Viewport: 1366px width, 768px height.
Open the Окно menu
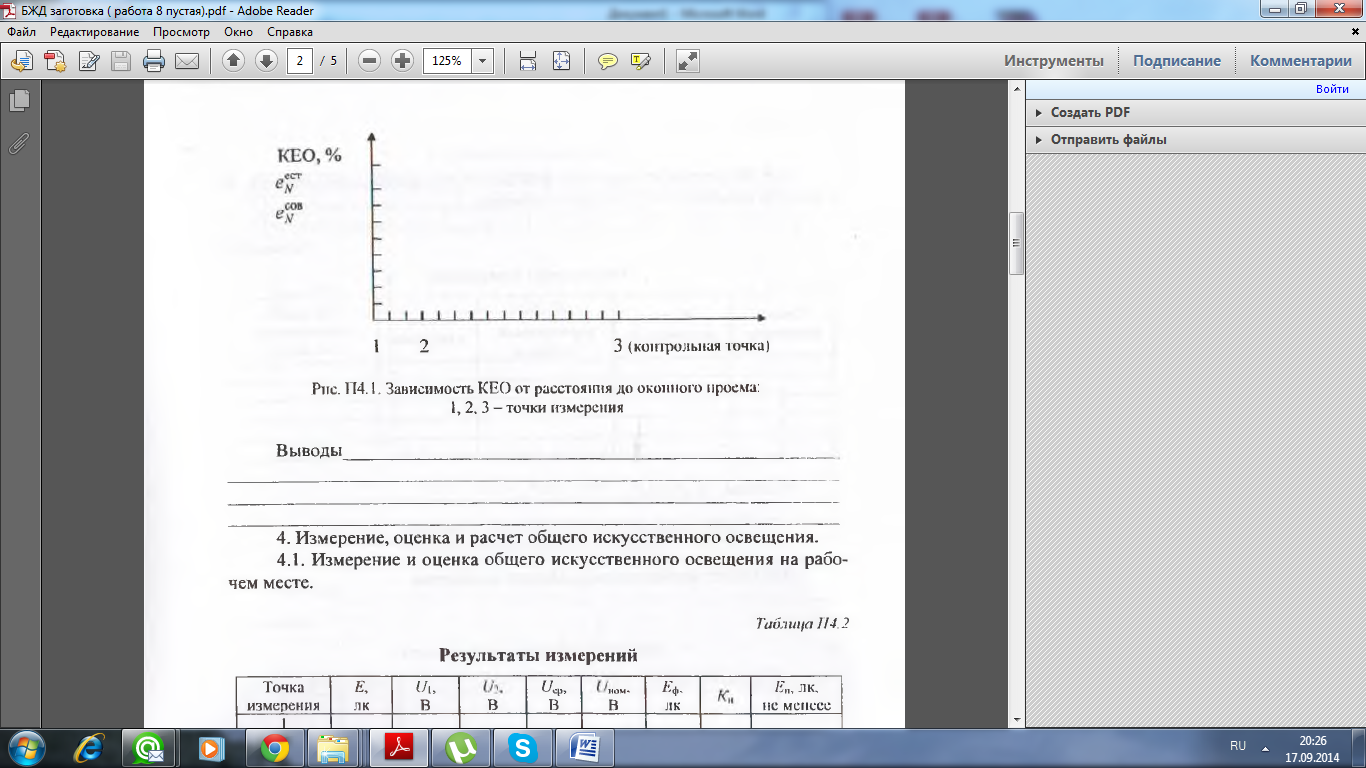238,32
